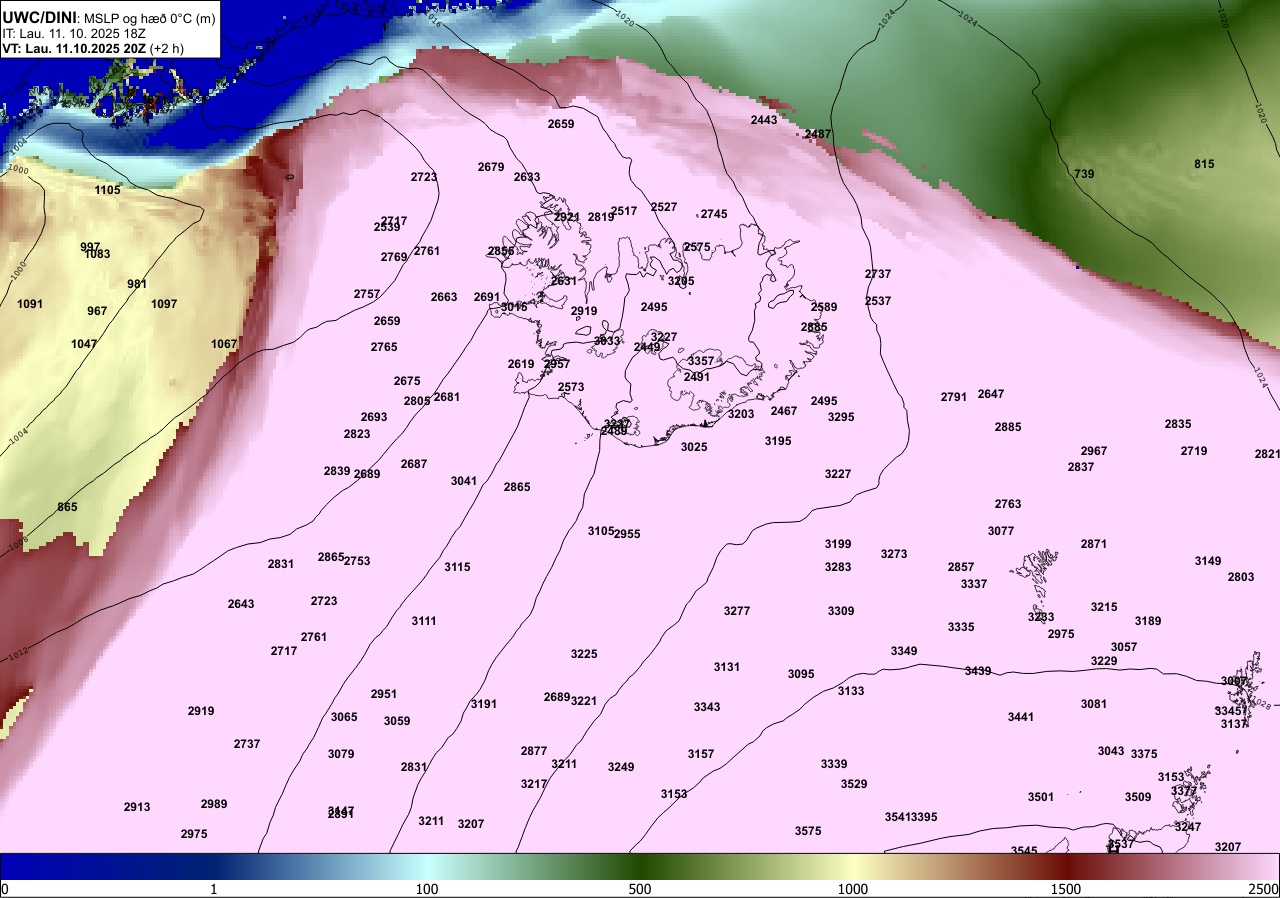Image resolution: width=1280 pixels, height=898 pixels.
Task: Select the height value 2989
Action: click(214, 804)
